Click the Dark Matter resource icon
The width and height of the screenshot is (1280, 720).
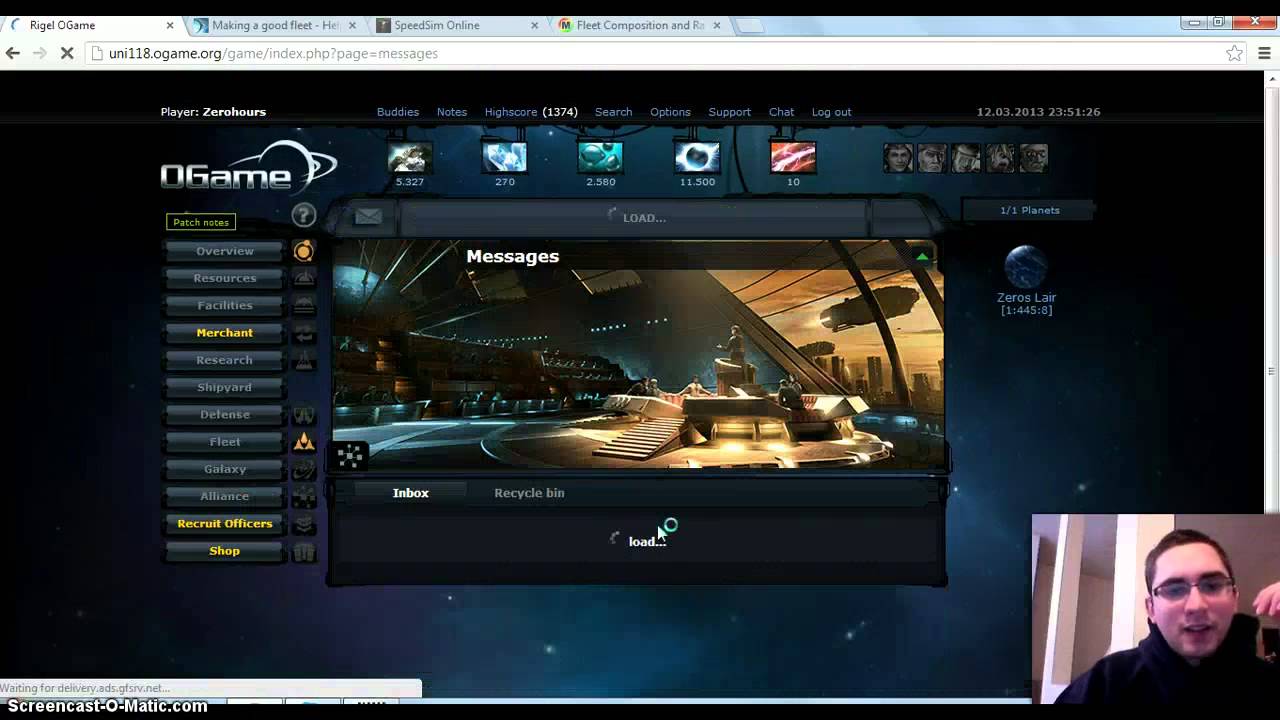point(793,158)
